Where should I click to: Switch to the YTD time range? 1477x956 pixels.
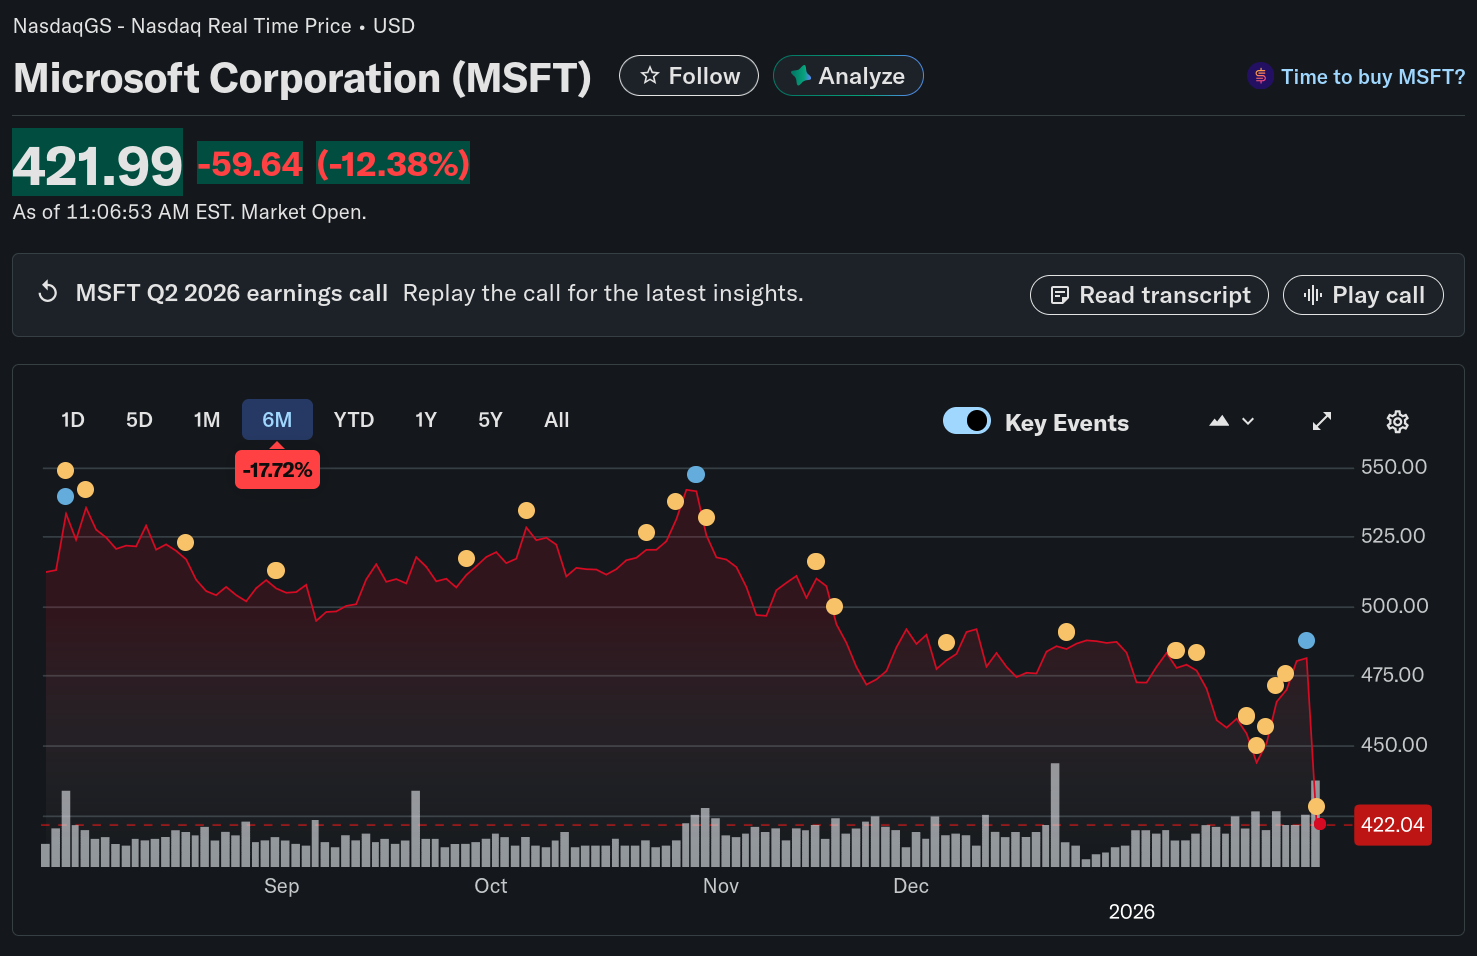coord(354,420)
